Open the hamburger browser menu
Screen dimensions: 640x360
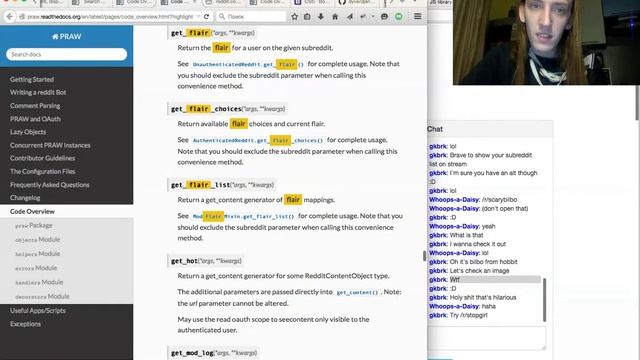[x=418, y=17]
